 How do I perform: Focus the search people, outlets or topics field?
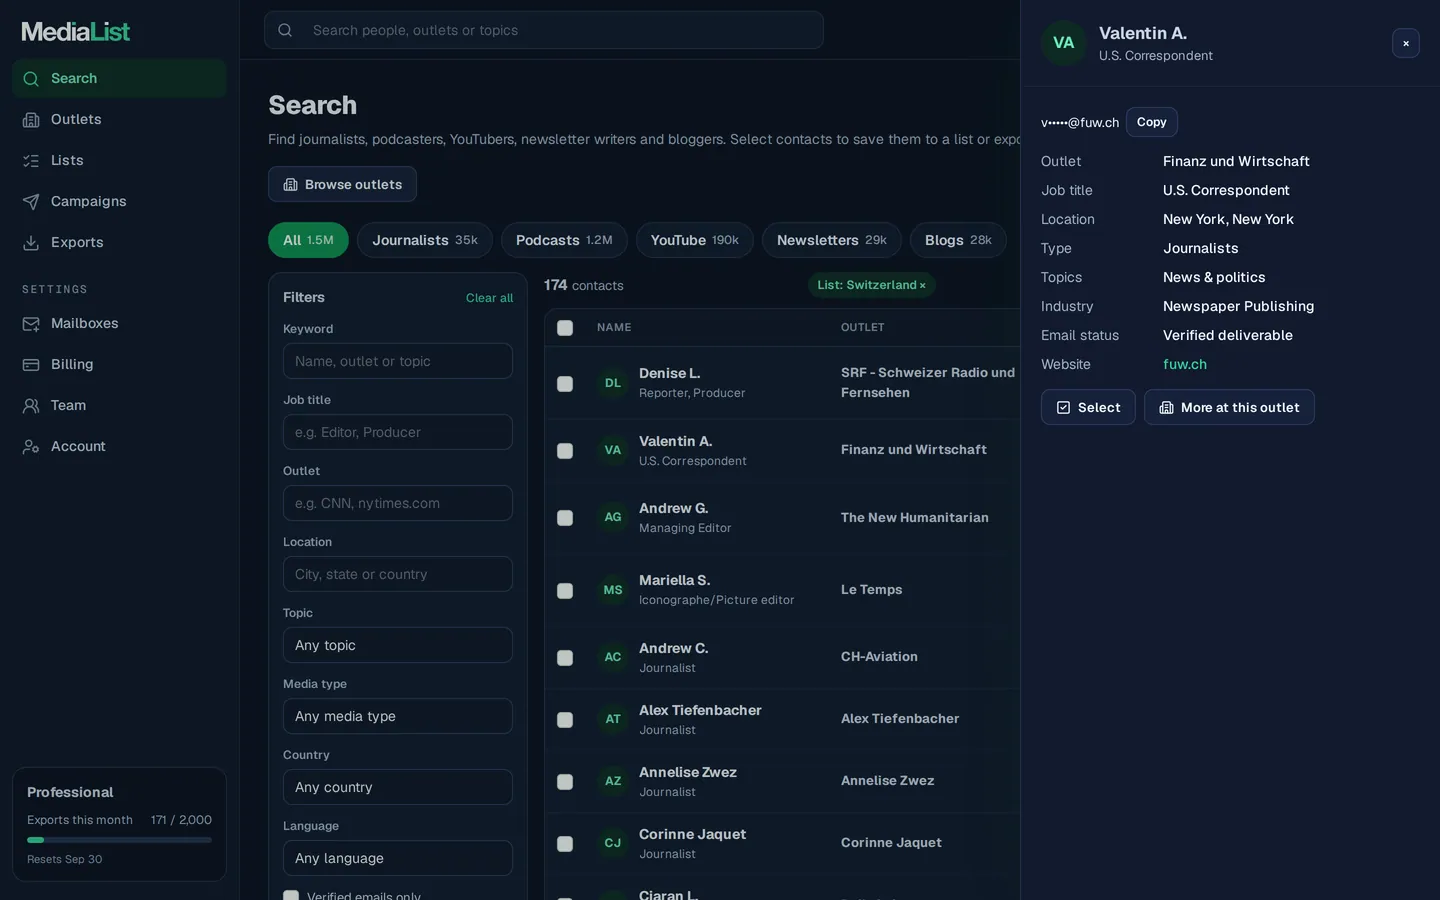(544, 30)
